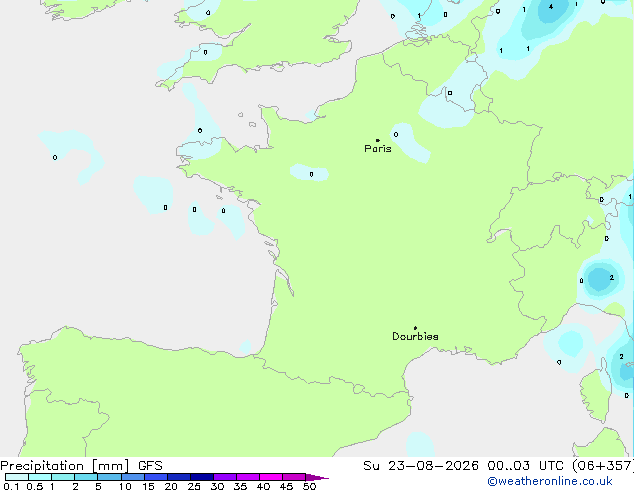Select the 30–35 mm purple swatch

(x=224, y=477)
